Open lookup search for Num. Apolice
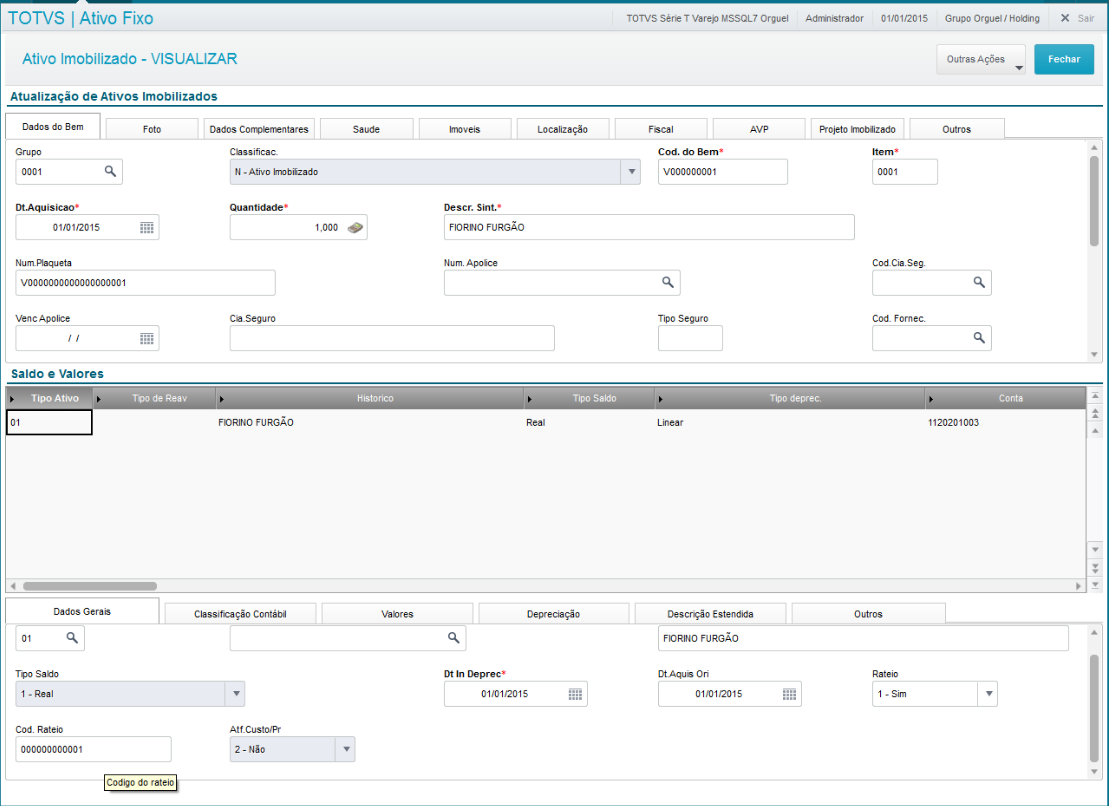This screenshot has width=1109, height=806. pos(668,282)
